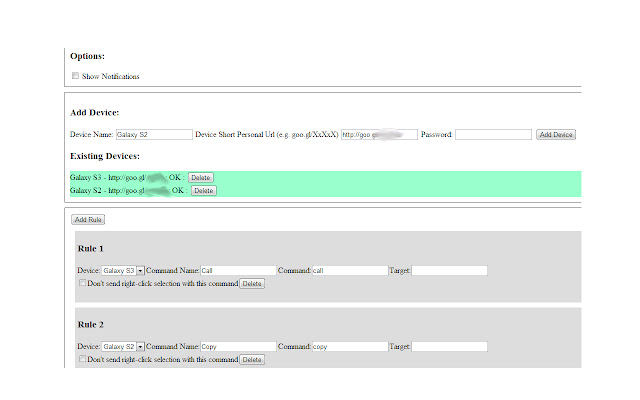
Task: Enable the Show Notifications checkbox
Action: pos(76,76)
